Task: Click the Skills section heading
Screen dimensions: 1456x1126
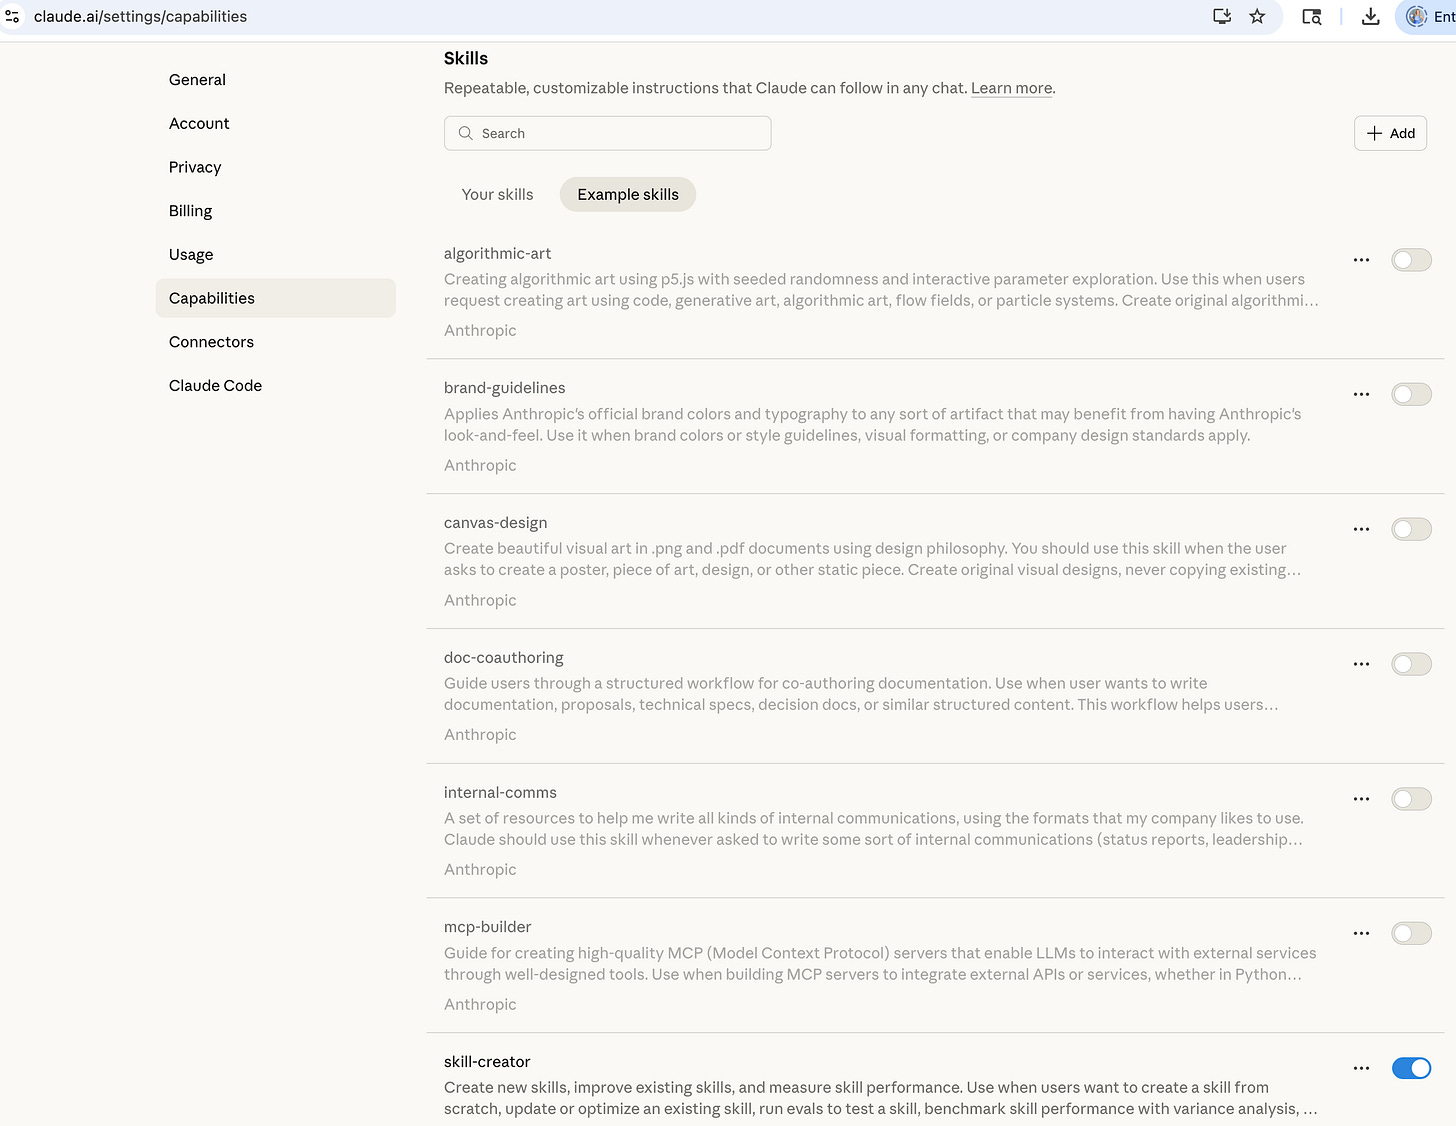Action: [466, 58]
